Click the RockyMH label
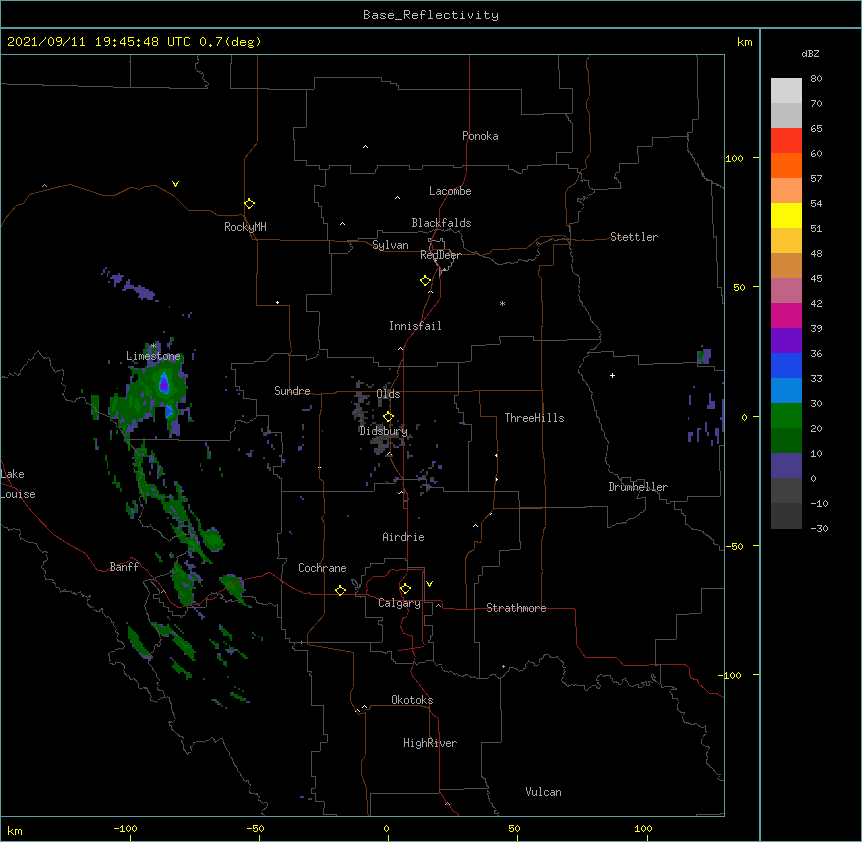Image resolution: width=862 pixels, height=842 pixels. pyautogui.click(x=245, y=227)
